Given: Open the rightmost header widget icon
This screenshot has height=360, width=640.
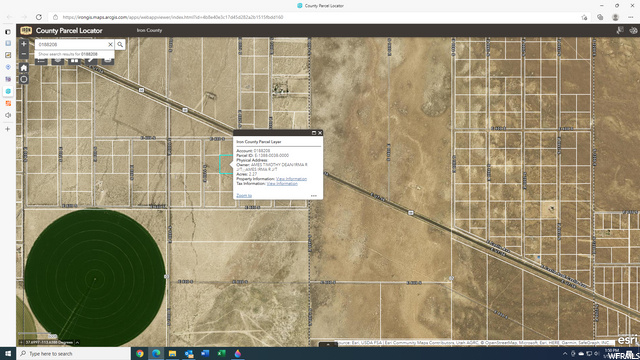Looking at the screenshot, I should 633,30.
